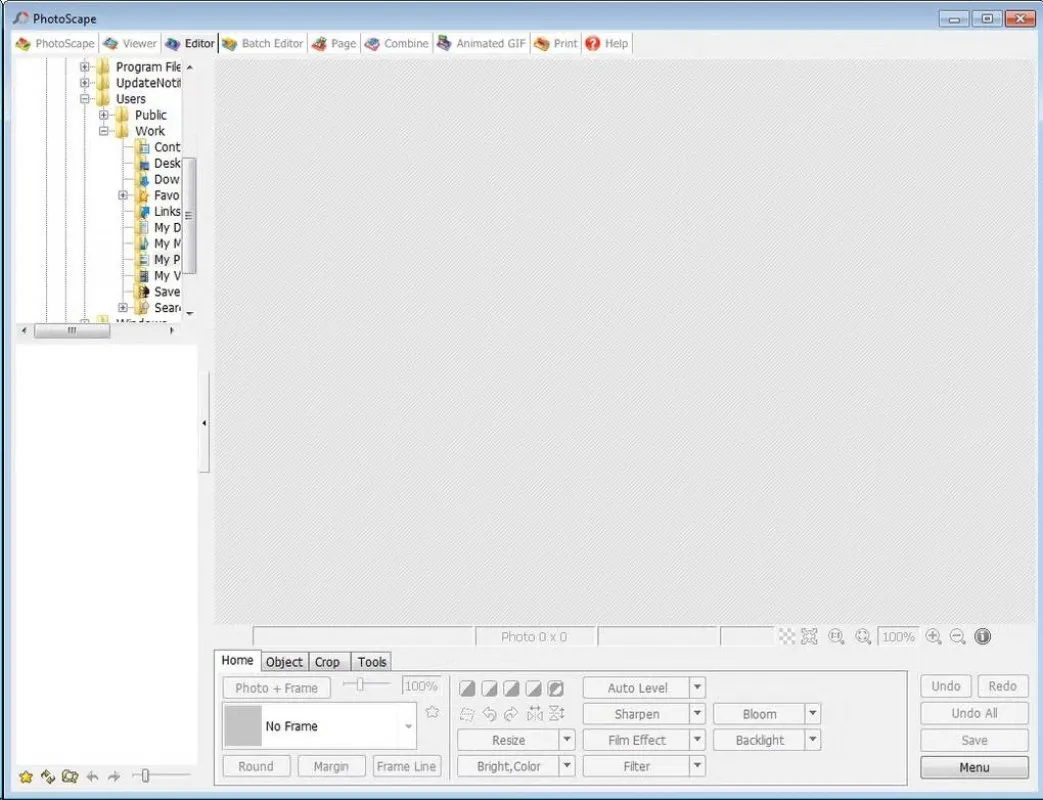This screenshot has width=1043, height=800.
Task: Open the Print tab
Action: click(x=556, y=43)
